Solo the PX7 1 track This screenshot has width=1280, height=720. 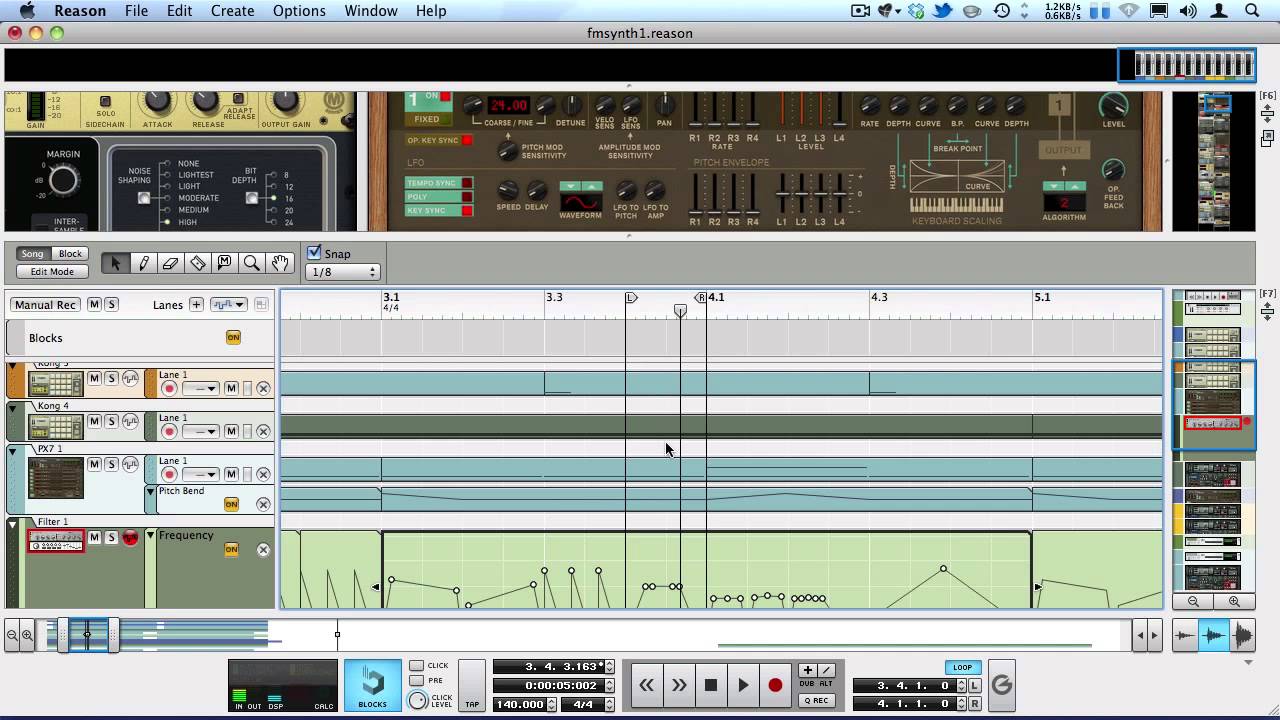pyautogui.click(x=111, y=464)
